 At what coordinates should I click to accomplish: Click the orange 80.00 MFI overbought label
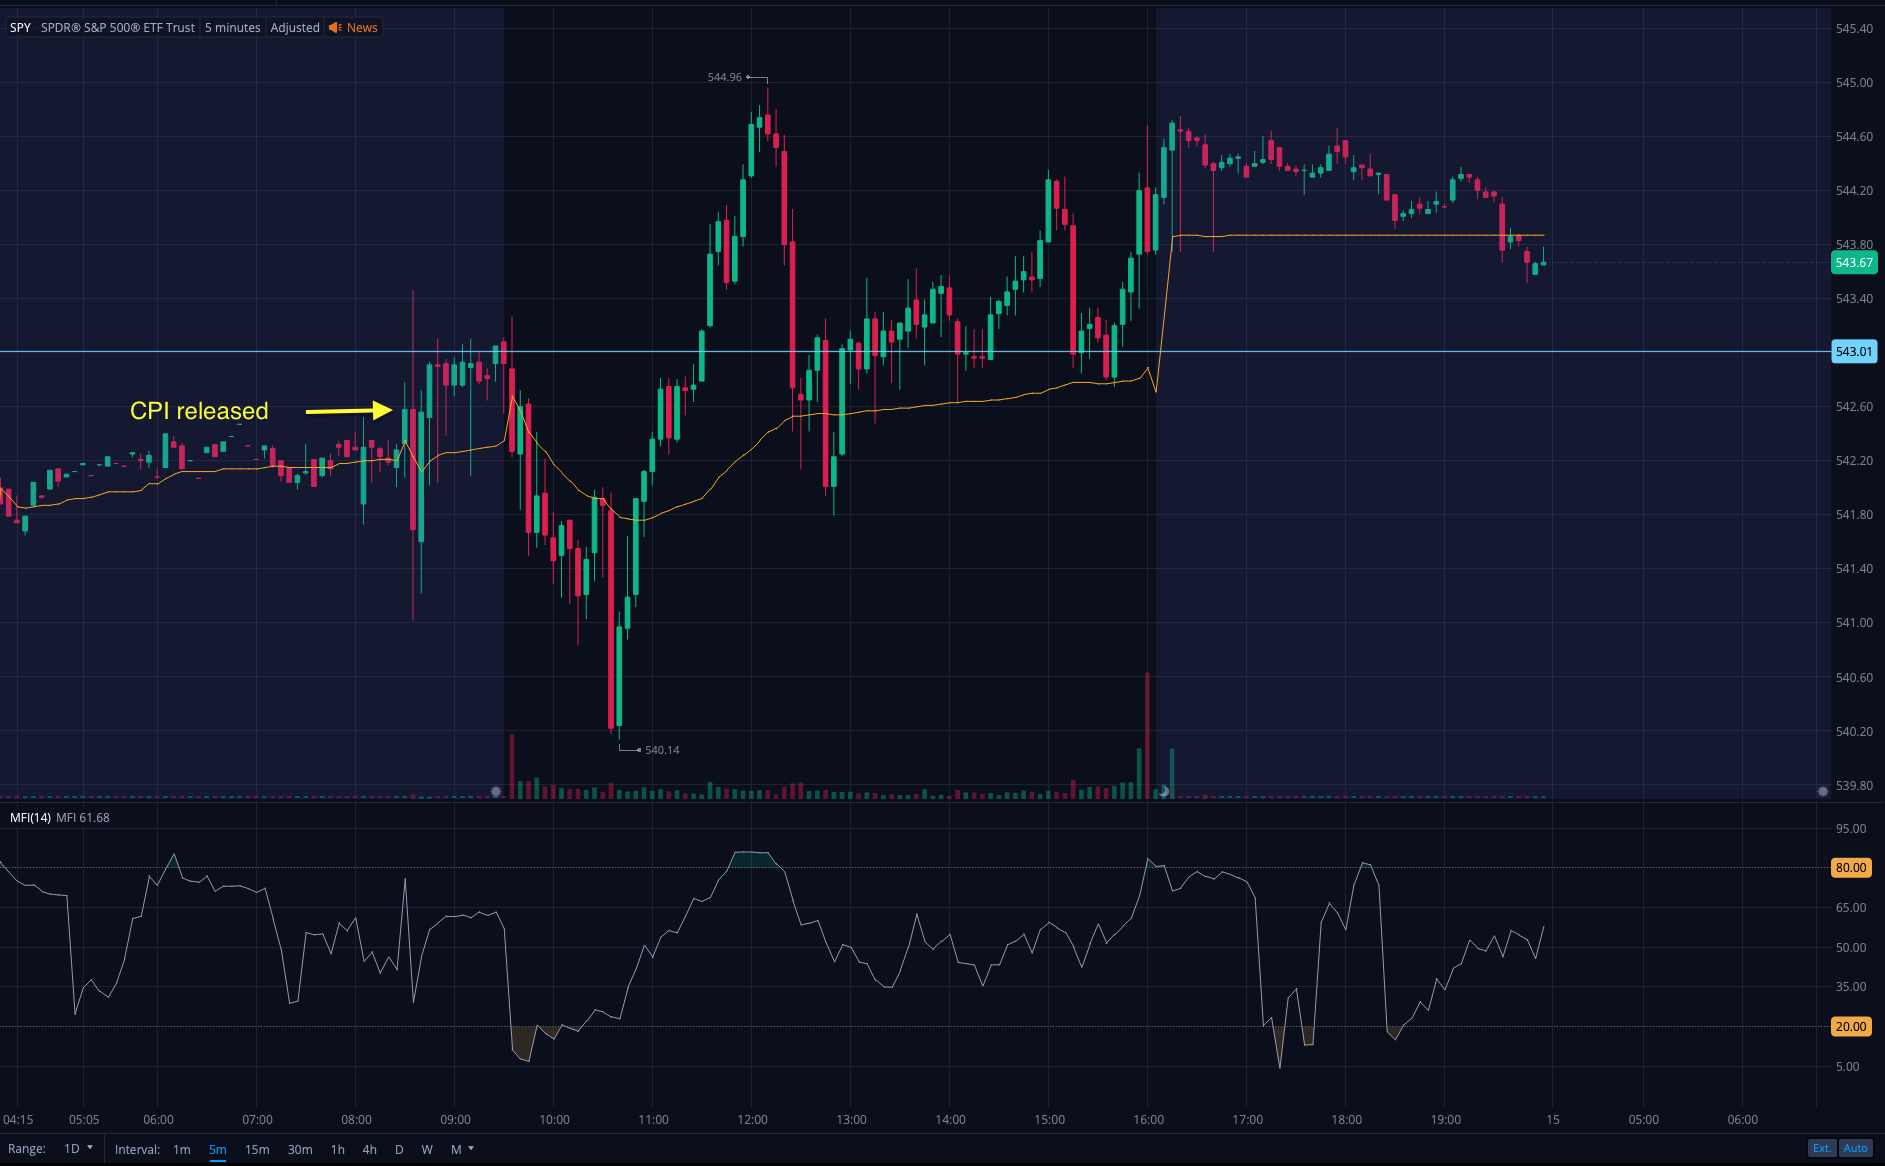1850,868
